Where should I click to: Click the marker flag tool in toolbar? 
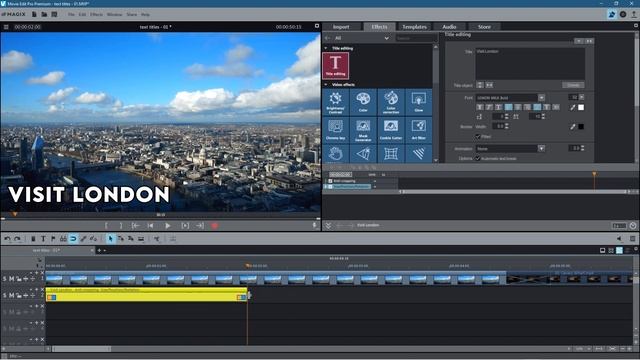tap(53, 239)
